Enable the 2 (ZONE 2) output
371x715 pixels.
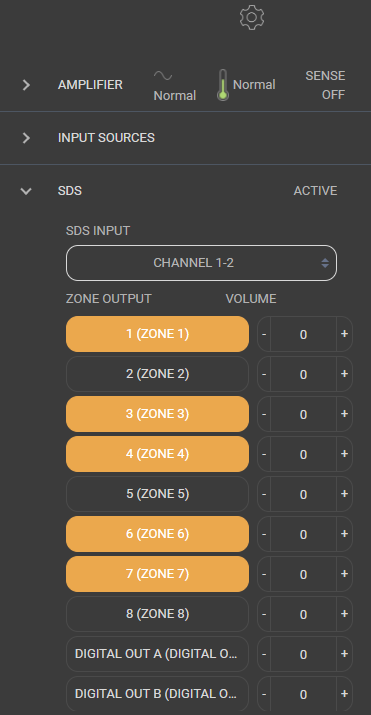157,374
